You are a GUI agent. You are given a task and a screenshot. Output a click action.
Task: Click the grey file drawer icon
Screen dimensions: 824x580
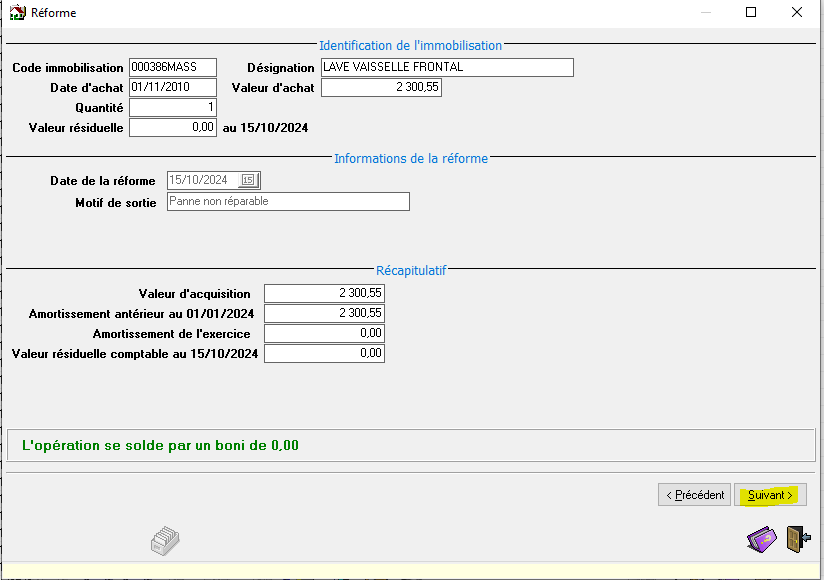tap(165, 541)
